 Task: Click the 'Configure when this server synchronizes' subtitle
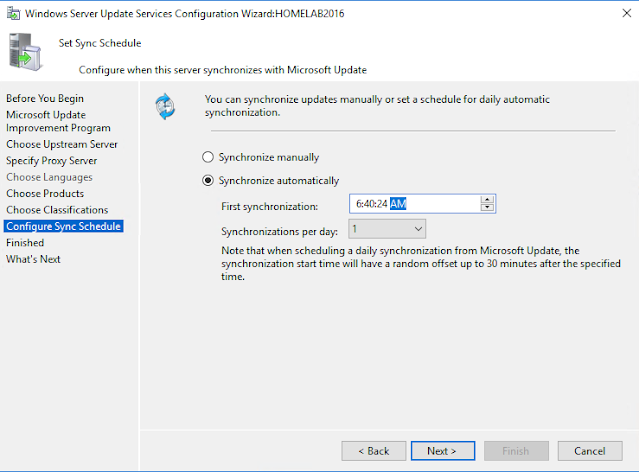[223, 70]
